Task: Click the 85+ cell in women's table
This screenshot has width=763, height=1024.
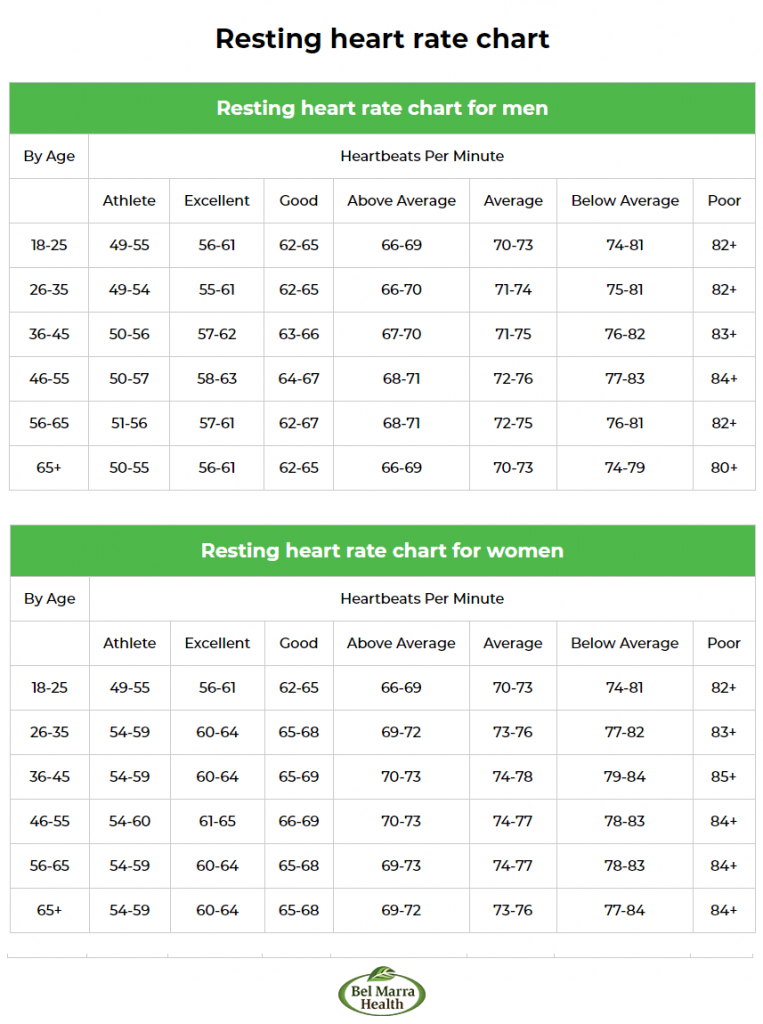Action: 724,777
